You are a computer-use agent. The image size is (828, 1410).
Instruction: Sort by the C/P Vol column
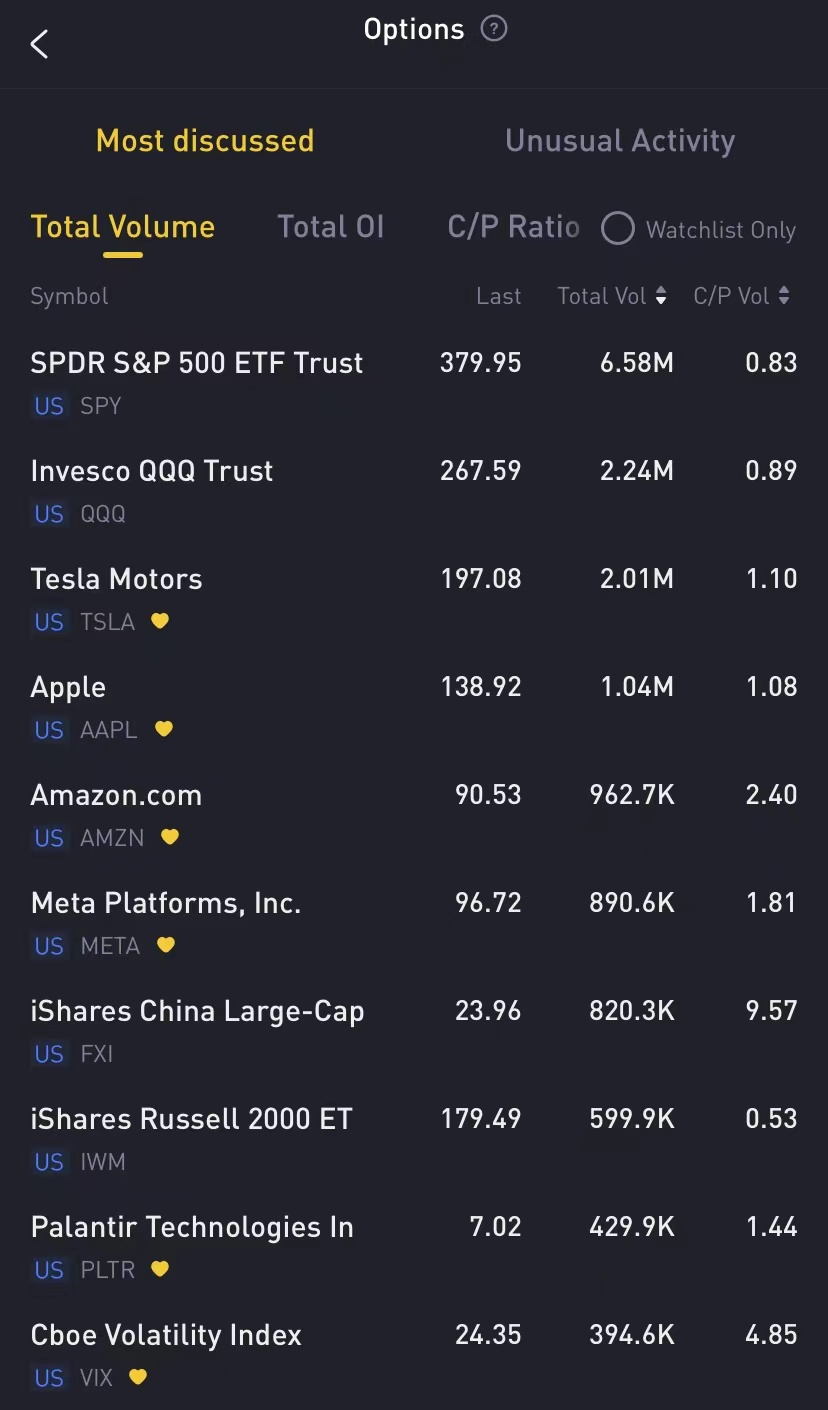coord(741,296)
